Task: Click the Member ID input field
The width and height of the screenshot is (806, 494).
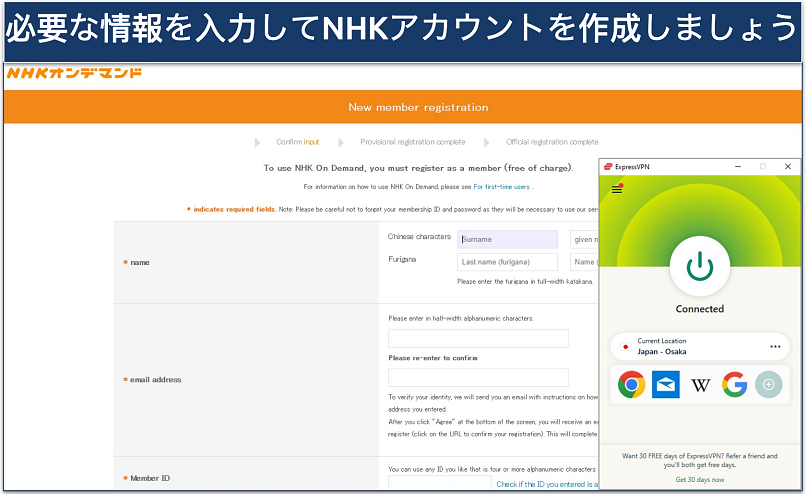Action: 439,483
